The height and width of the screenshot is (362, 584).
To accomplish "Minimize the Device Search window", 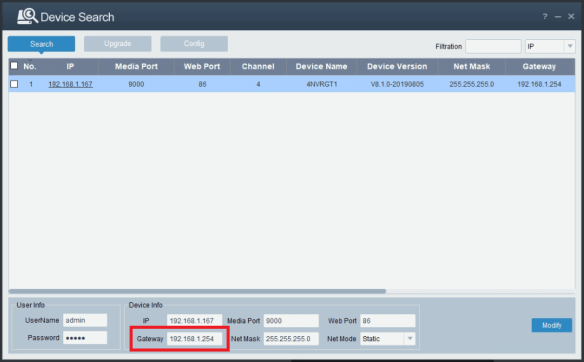I will pos(558,17).
